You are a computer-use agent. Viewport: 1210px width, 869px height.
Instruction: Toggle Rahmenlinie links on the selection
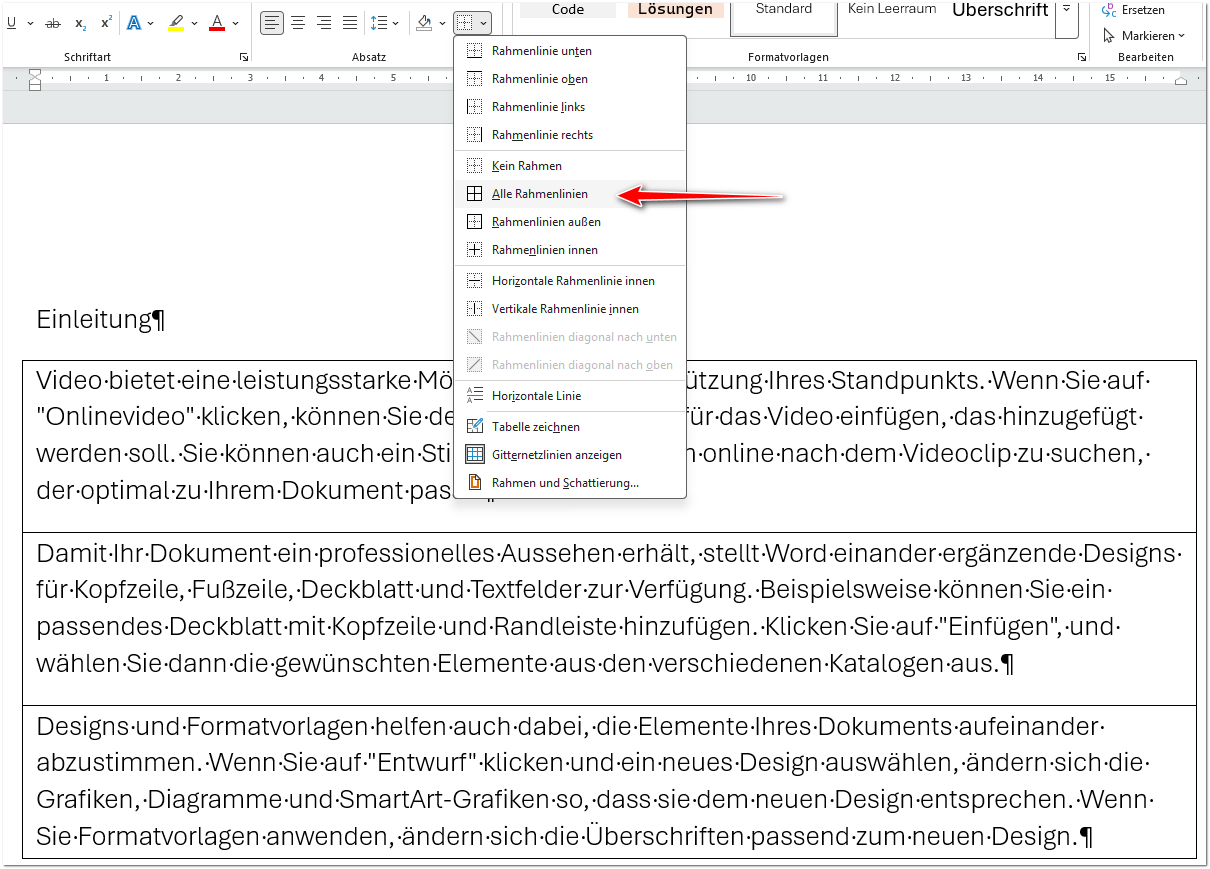538,107
